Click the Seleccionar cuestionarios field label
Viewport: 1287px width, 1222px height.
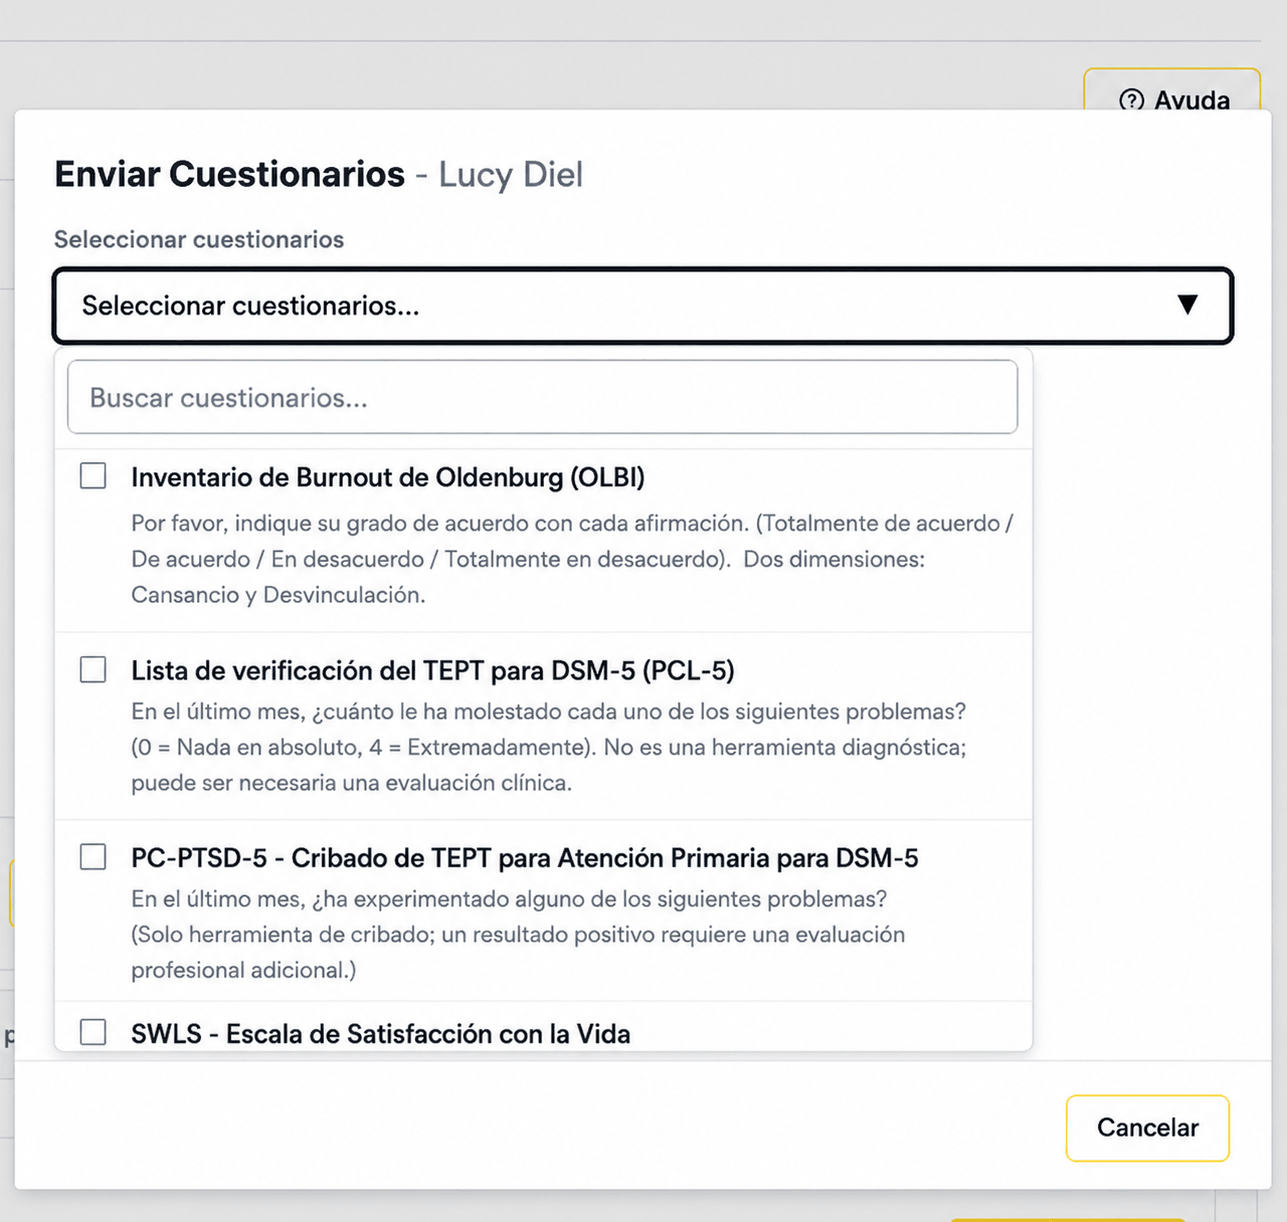199,240
